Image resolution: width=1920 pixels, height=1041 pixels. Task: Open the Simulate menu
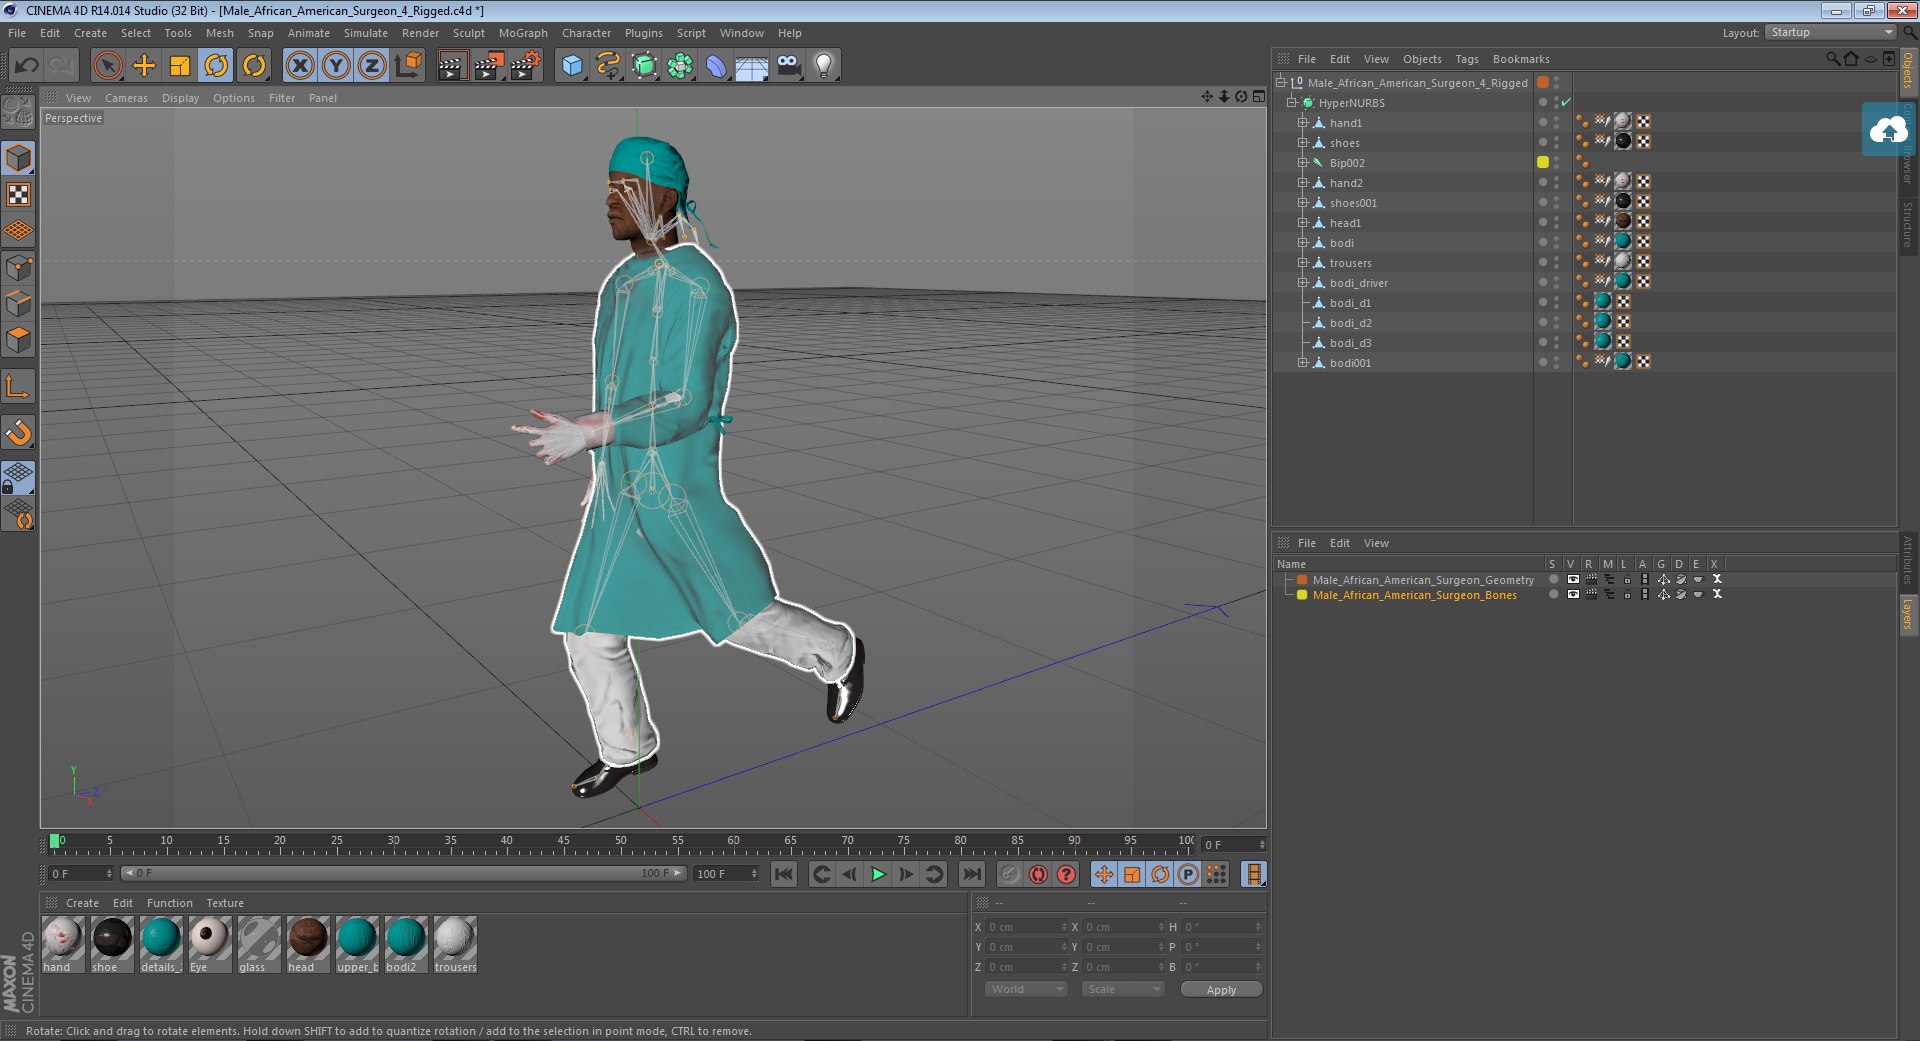coord(366,33)
